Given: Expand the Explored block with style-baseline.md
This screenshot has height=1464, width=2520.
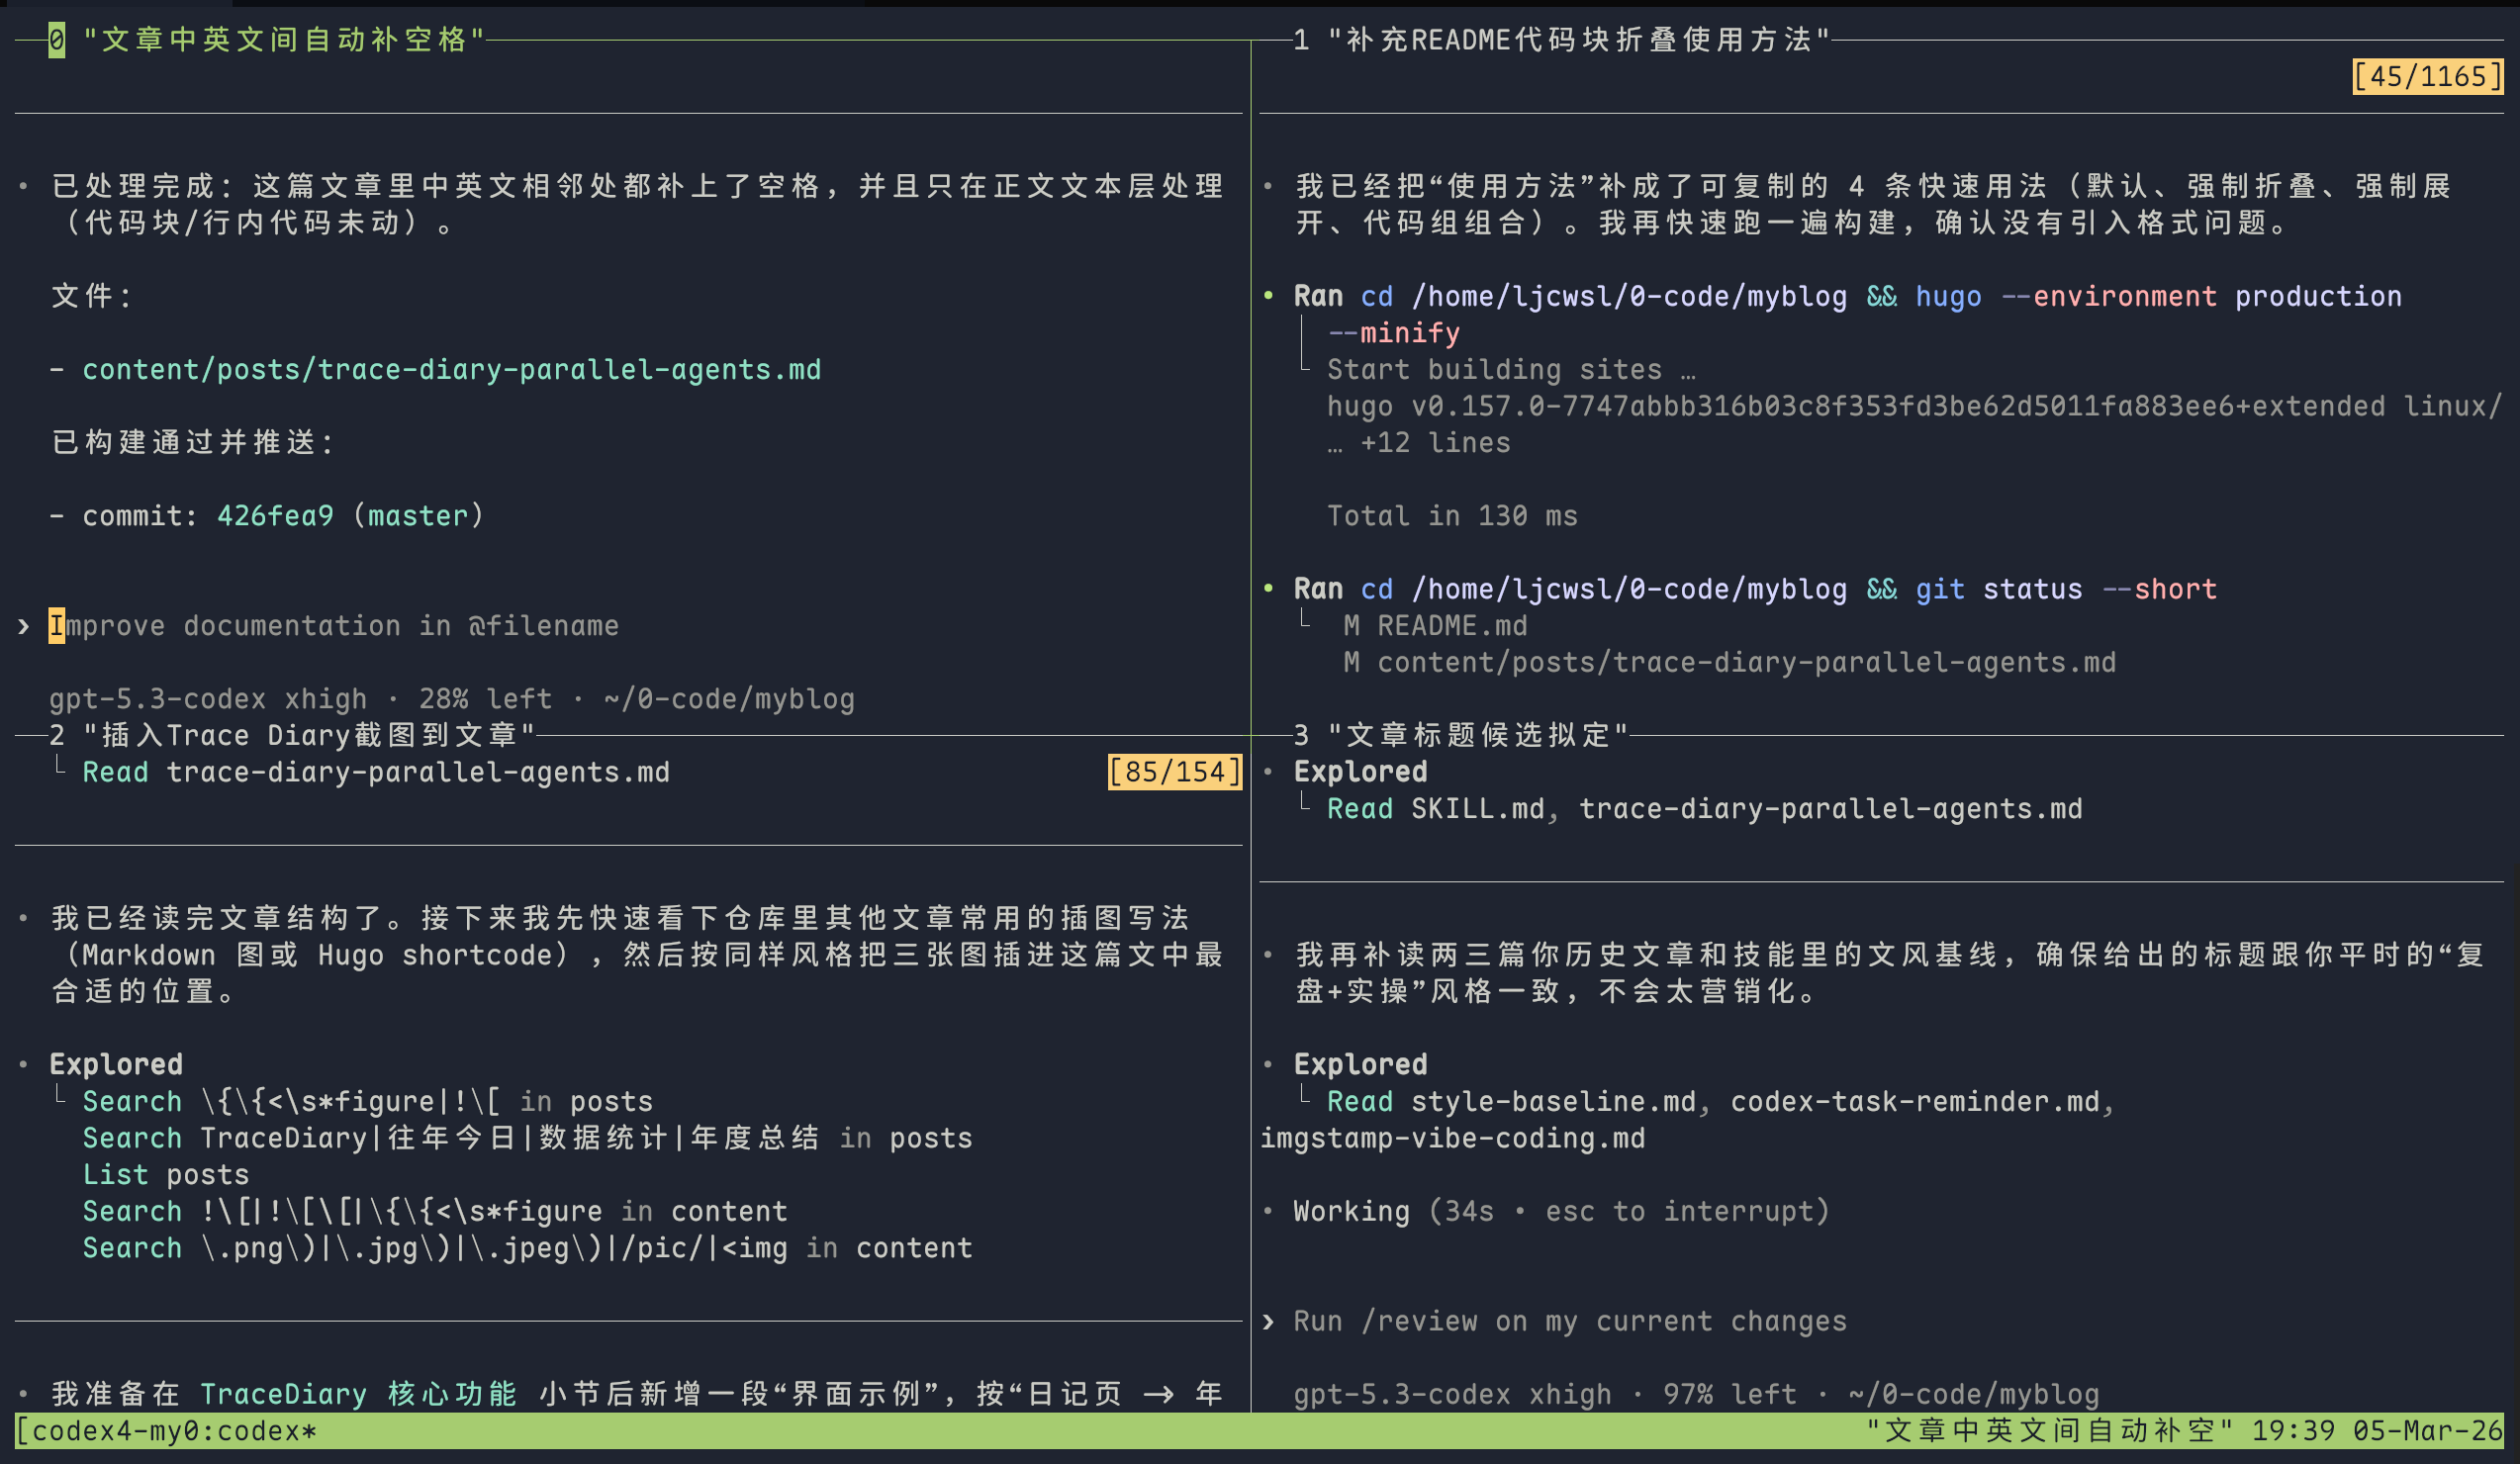Looking at the screenshot, I should coord(1360,1065).
